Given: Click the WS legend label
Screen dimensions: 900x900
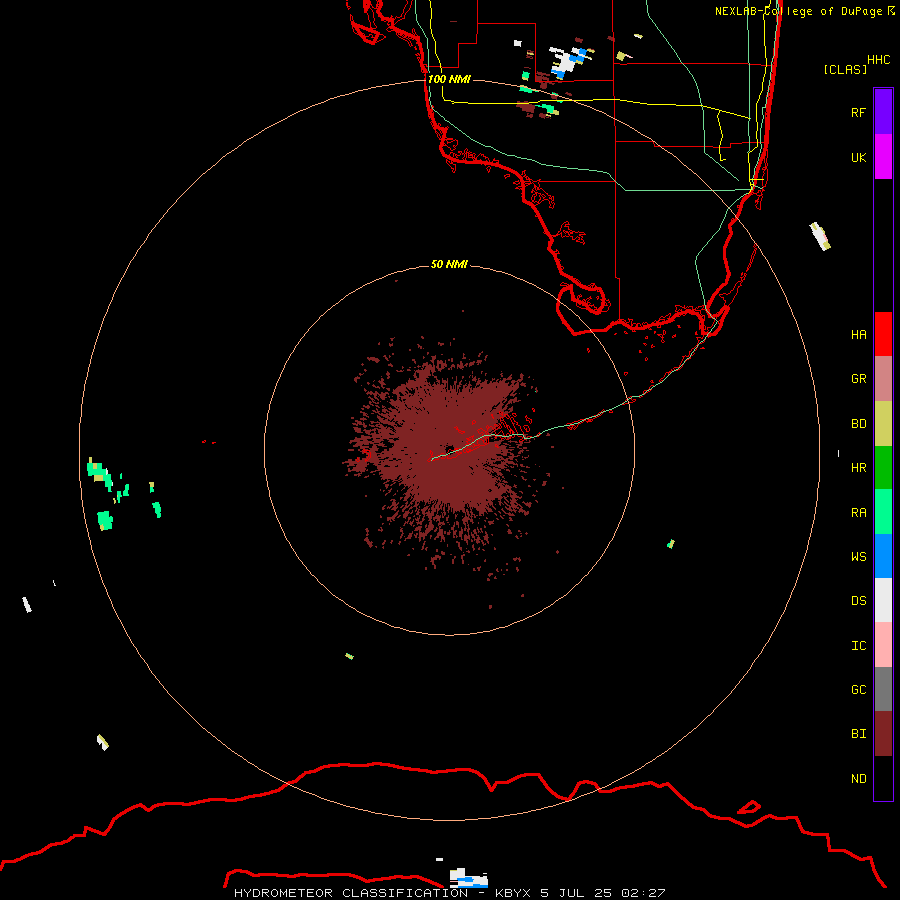Looking at the screenshot, I should (x=858, y=557).
